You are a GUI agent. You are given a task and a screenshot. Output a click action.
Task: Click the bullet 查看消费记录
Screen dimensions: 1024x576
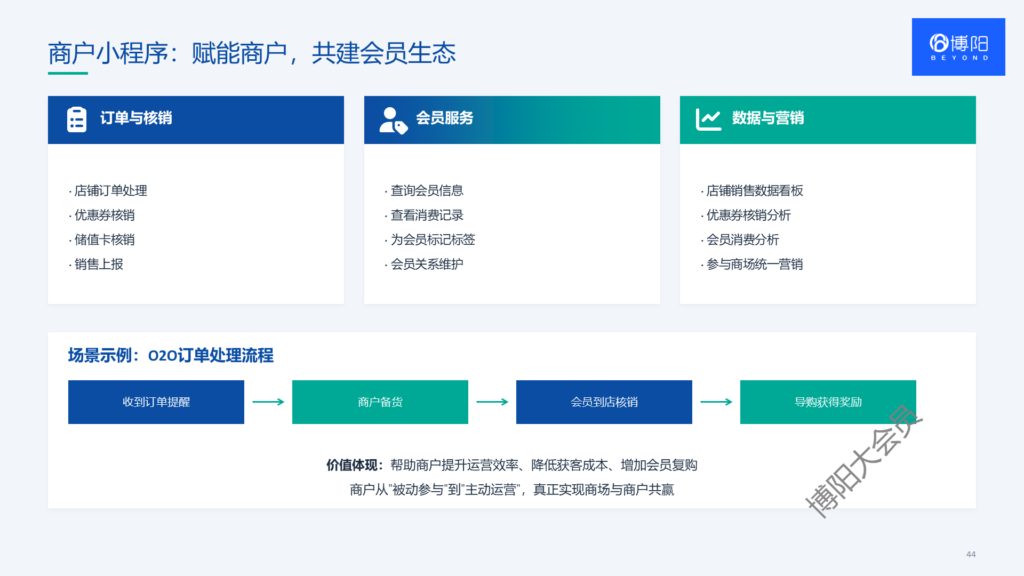(424, 215)
